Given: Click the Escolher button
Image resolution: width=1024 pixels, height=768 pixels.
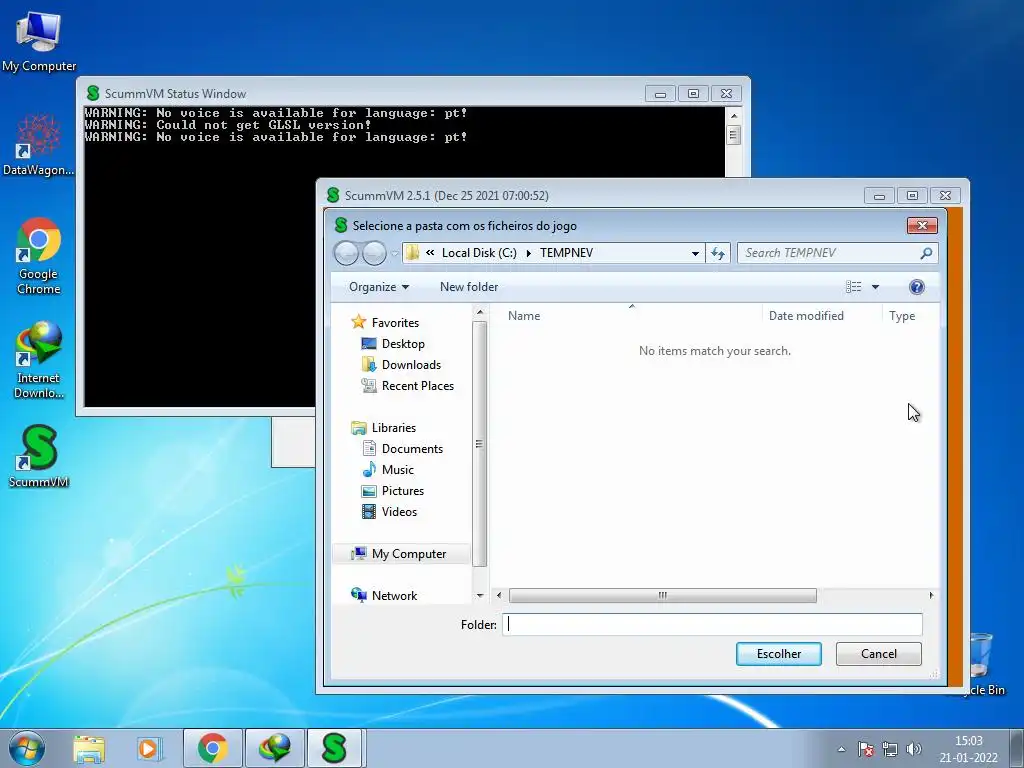Looking at the screenshot, I should tap(778, 654).
